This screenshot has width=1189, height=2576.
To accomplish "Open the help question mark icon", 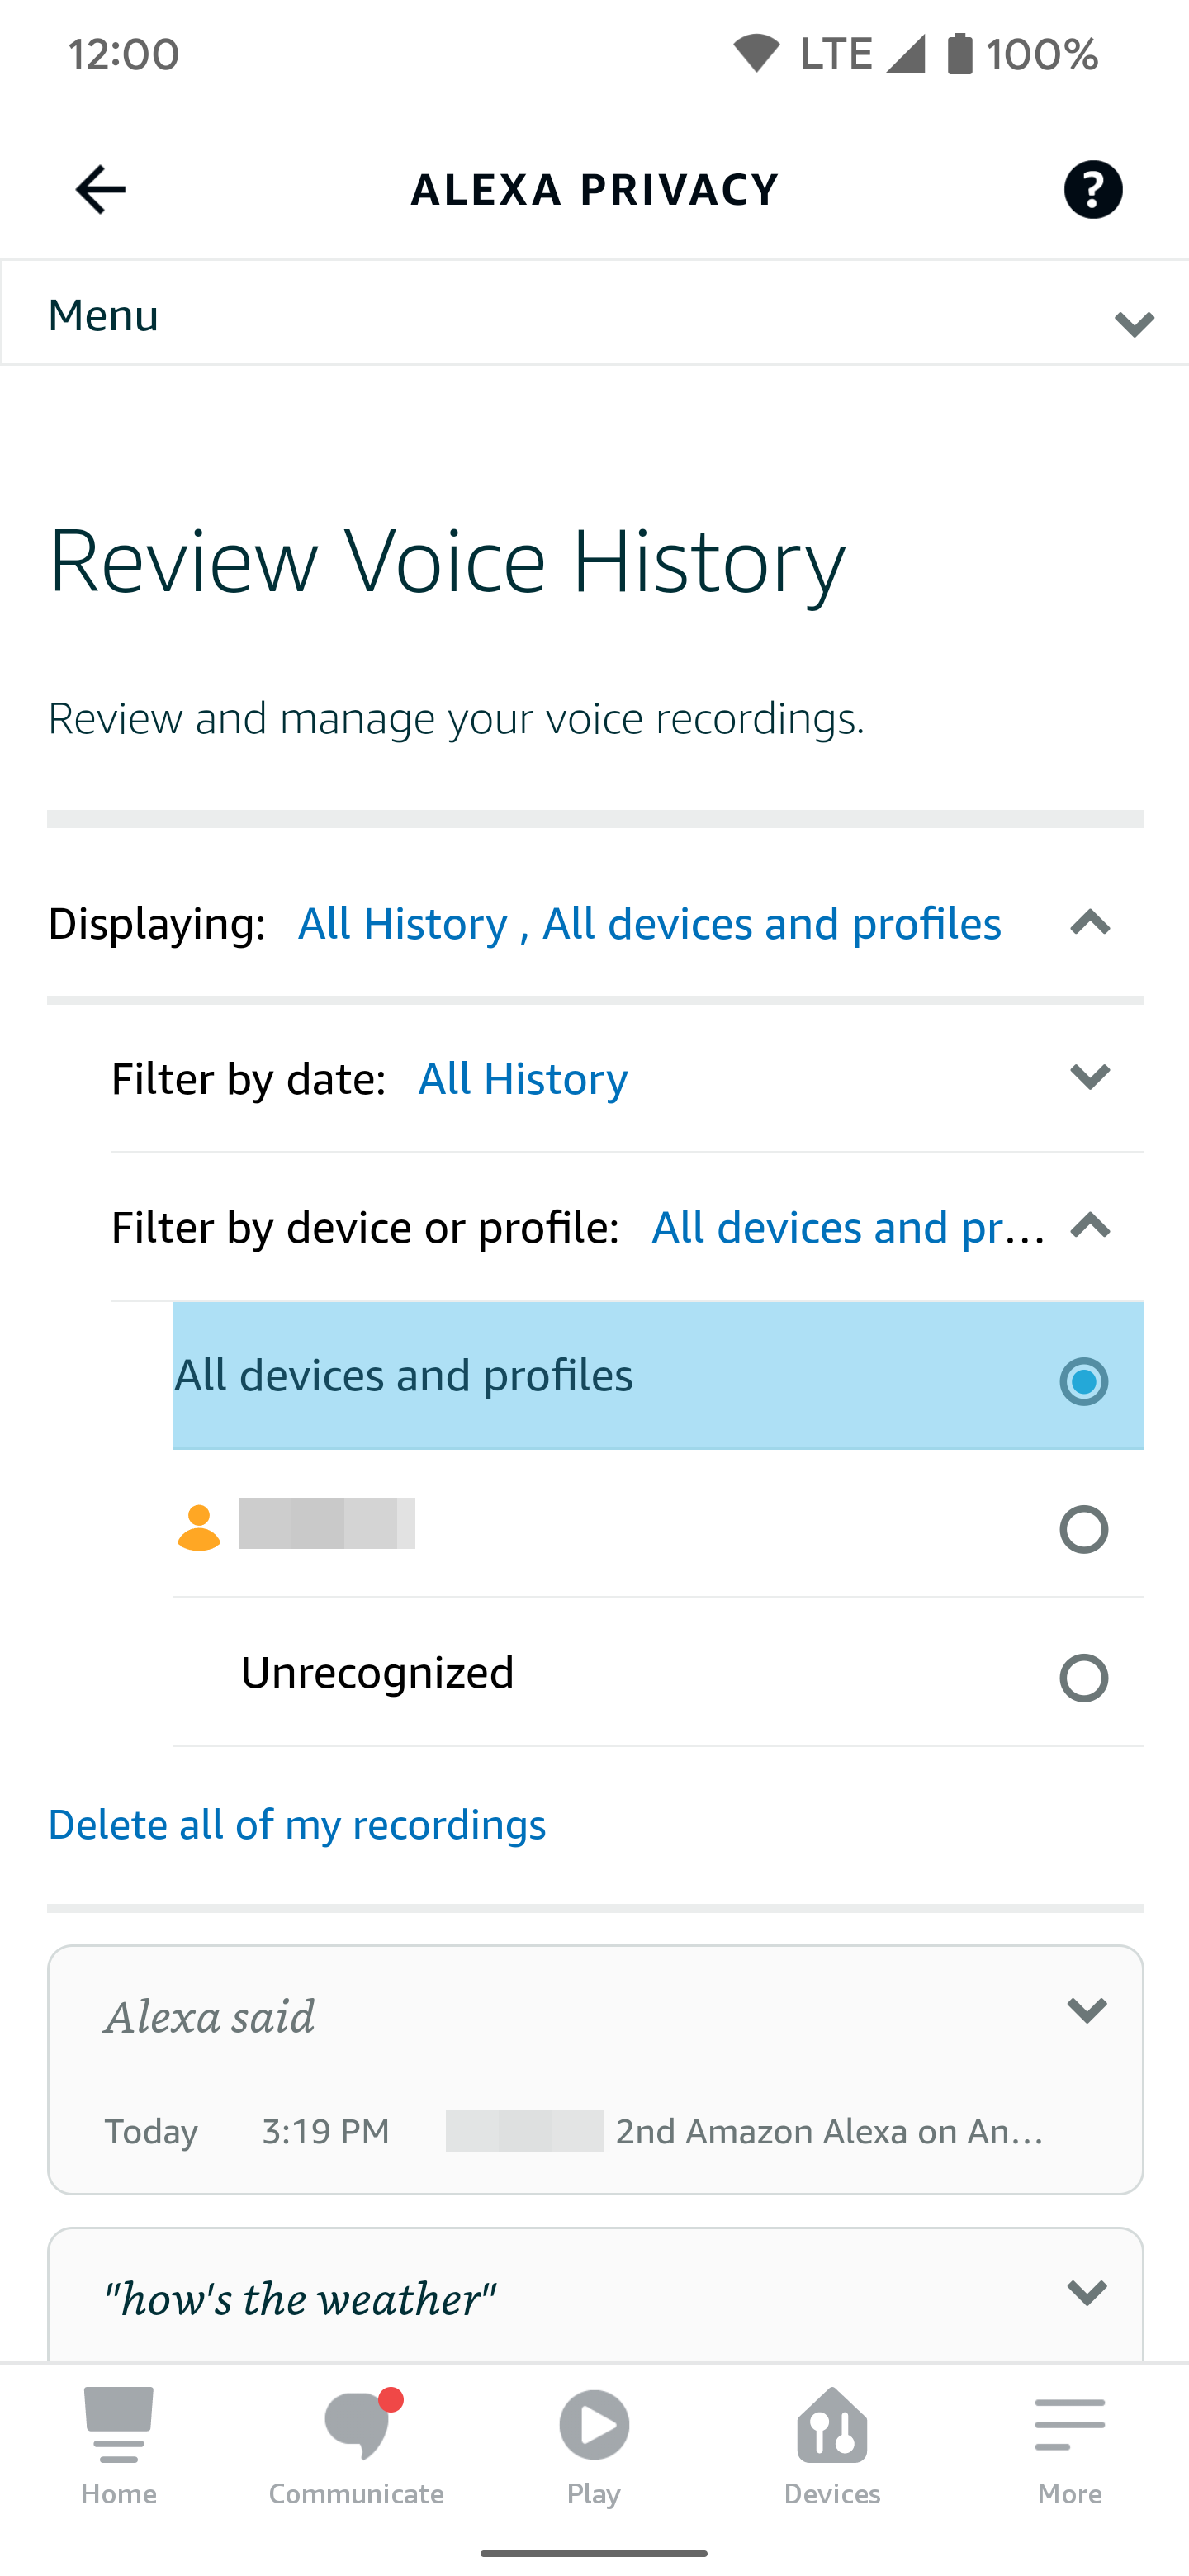I will 1092,189.
